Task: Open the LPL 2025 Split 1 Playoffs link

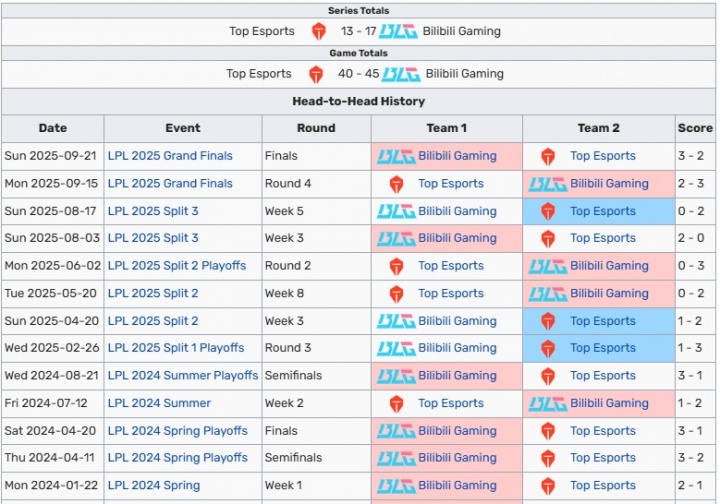Action: coord(176,348)
